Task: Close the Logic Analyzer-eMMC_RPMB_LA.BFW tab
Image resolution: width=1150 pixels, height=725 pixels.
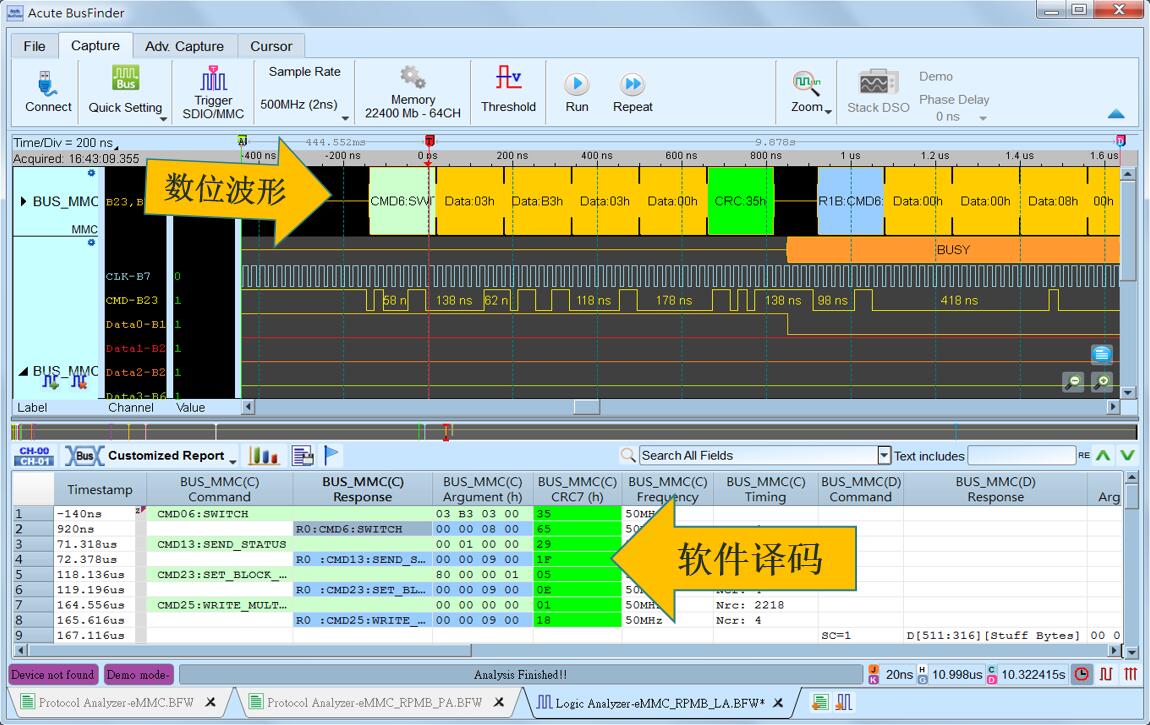Action: tap(777, 703)
